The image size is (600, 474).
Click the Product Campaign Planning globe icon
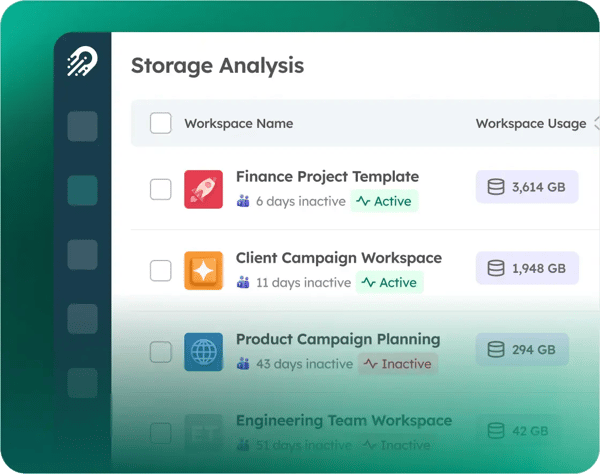(204, 352)
